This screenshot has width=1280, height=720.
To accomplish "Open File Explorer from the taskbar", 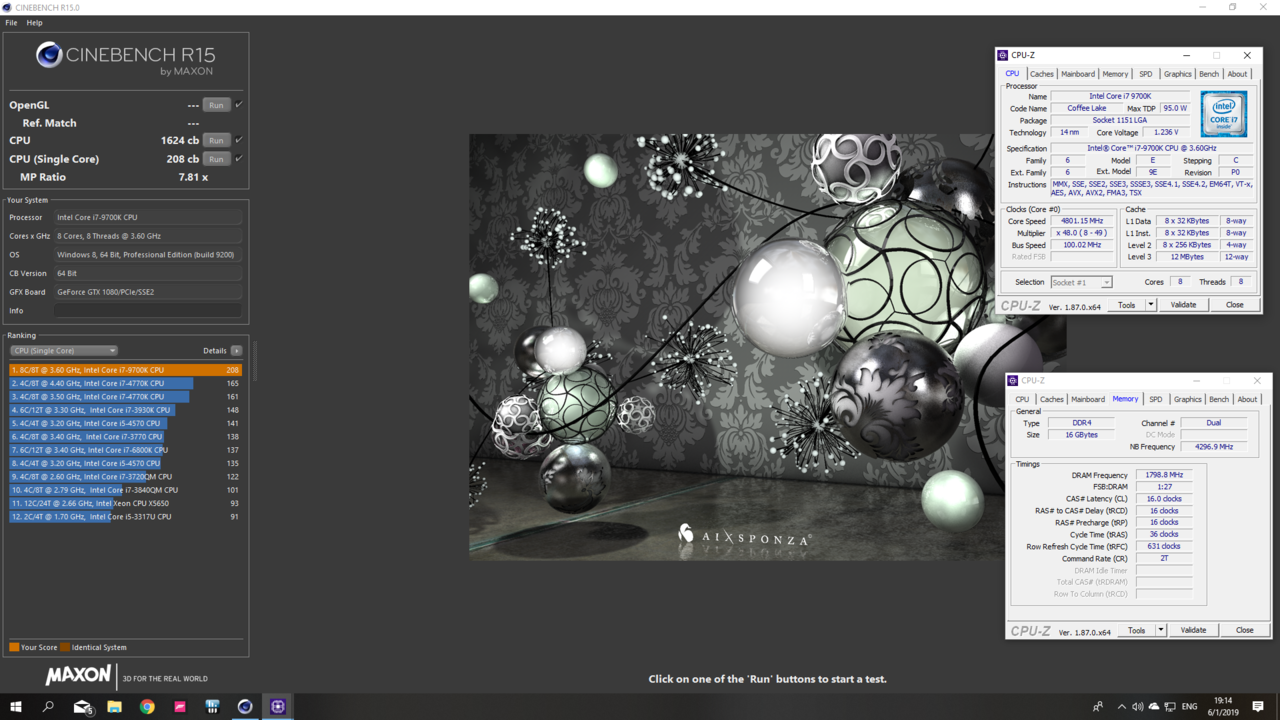I will click(x=115, y=707).
